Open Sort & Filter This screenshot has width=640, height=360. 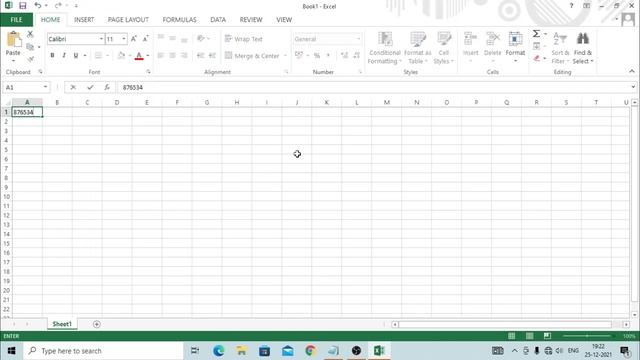pyautogui.click(x=560, y=48)
